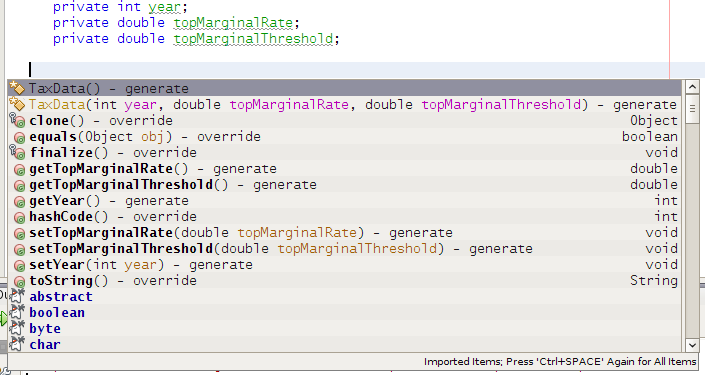This screenshot has width=705, height=375.
Task: Click the completion list scrollbar thumb
Action: click(x=692, y=109)
